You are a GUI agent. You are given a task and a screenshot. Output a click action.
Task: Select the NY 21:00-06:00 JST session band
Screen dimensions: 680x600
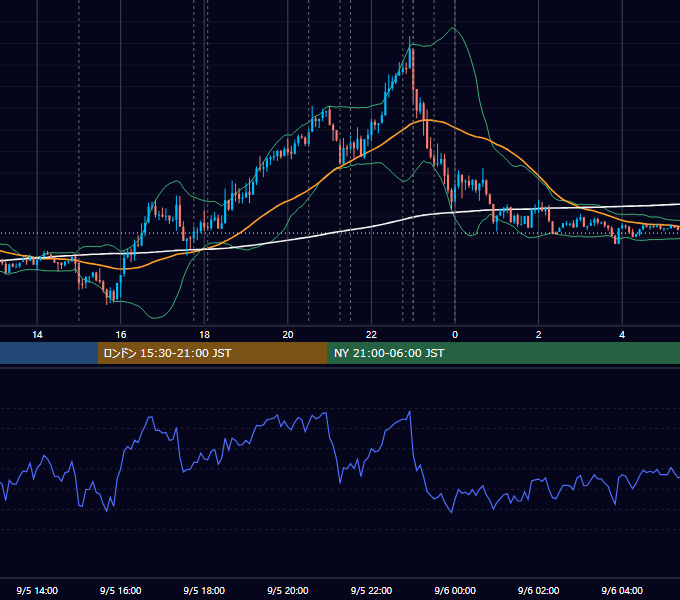503,353
